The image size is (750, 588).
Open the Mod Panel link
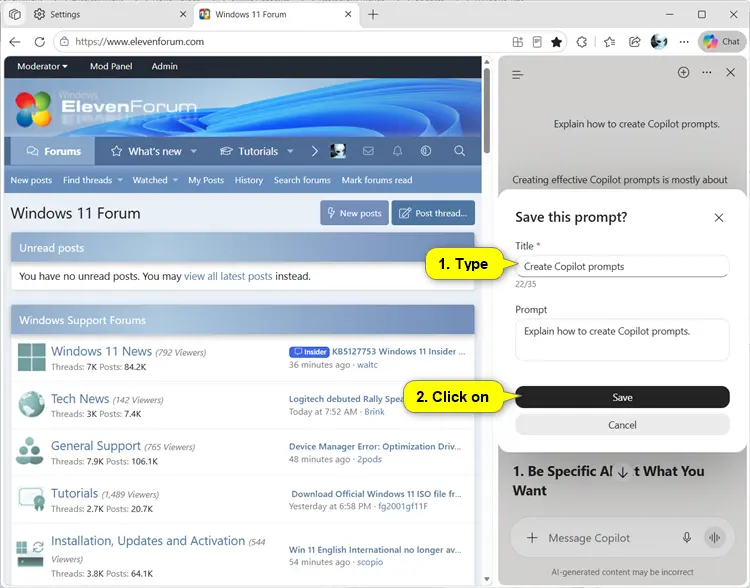pos(111,67)
